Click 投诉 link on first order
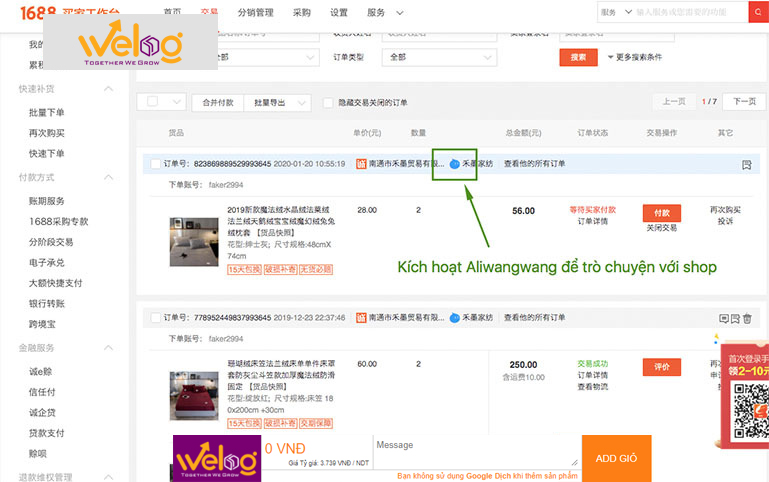The width and height of the screenshot is (769, 482). click(x=725, y=222)
